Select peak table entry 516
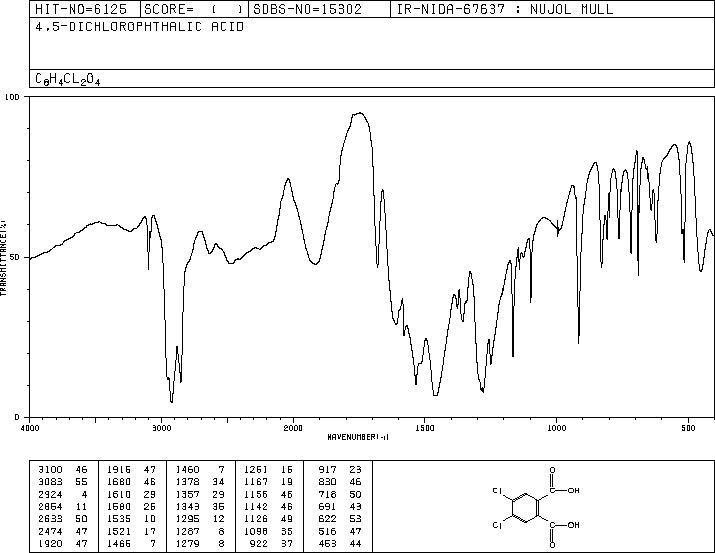The width and height of the screenshot is (715, 553). click(340, 532)
